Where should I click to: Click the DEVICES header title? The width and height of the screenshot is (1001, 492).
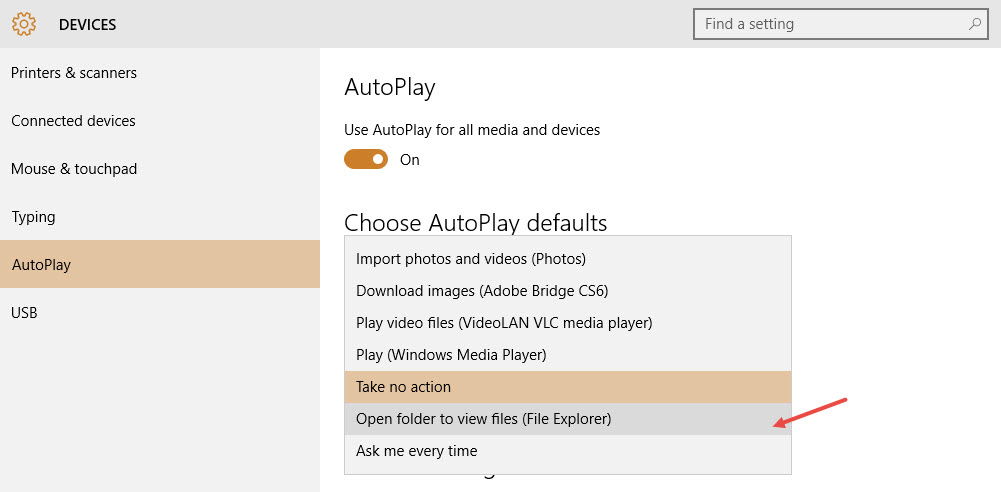tap(87, 25)
